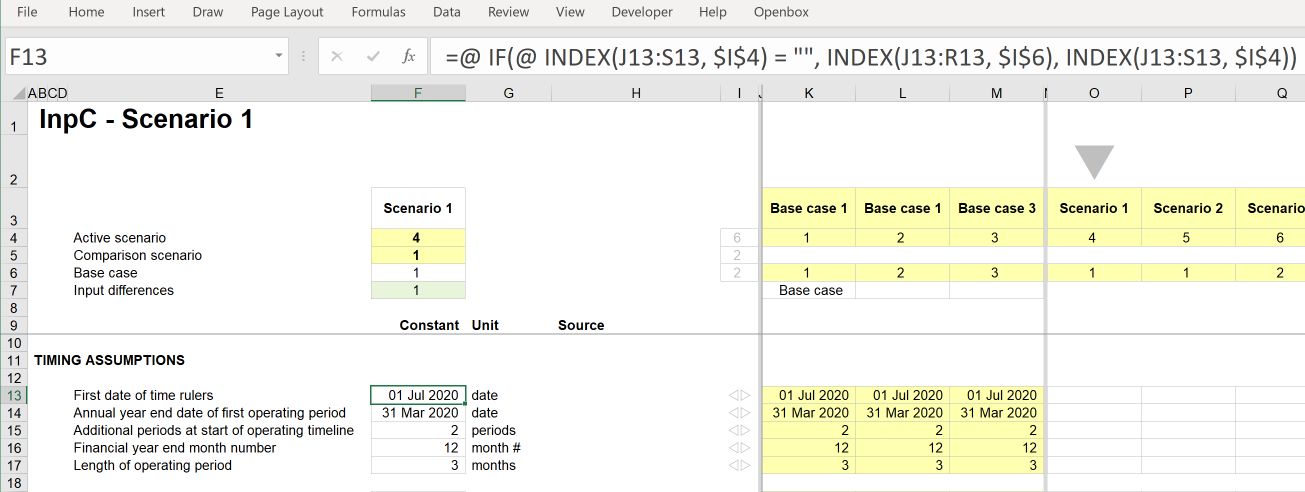Select K13 cell with 01 Jul 2020
This screenshot has width=1305, height=492.
pyautogui.click(x=809, y=395)
